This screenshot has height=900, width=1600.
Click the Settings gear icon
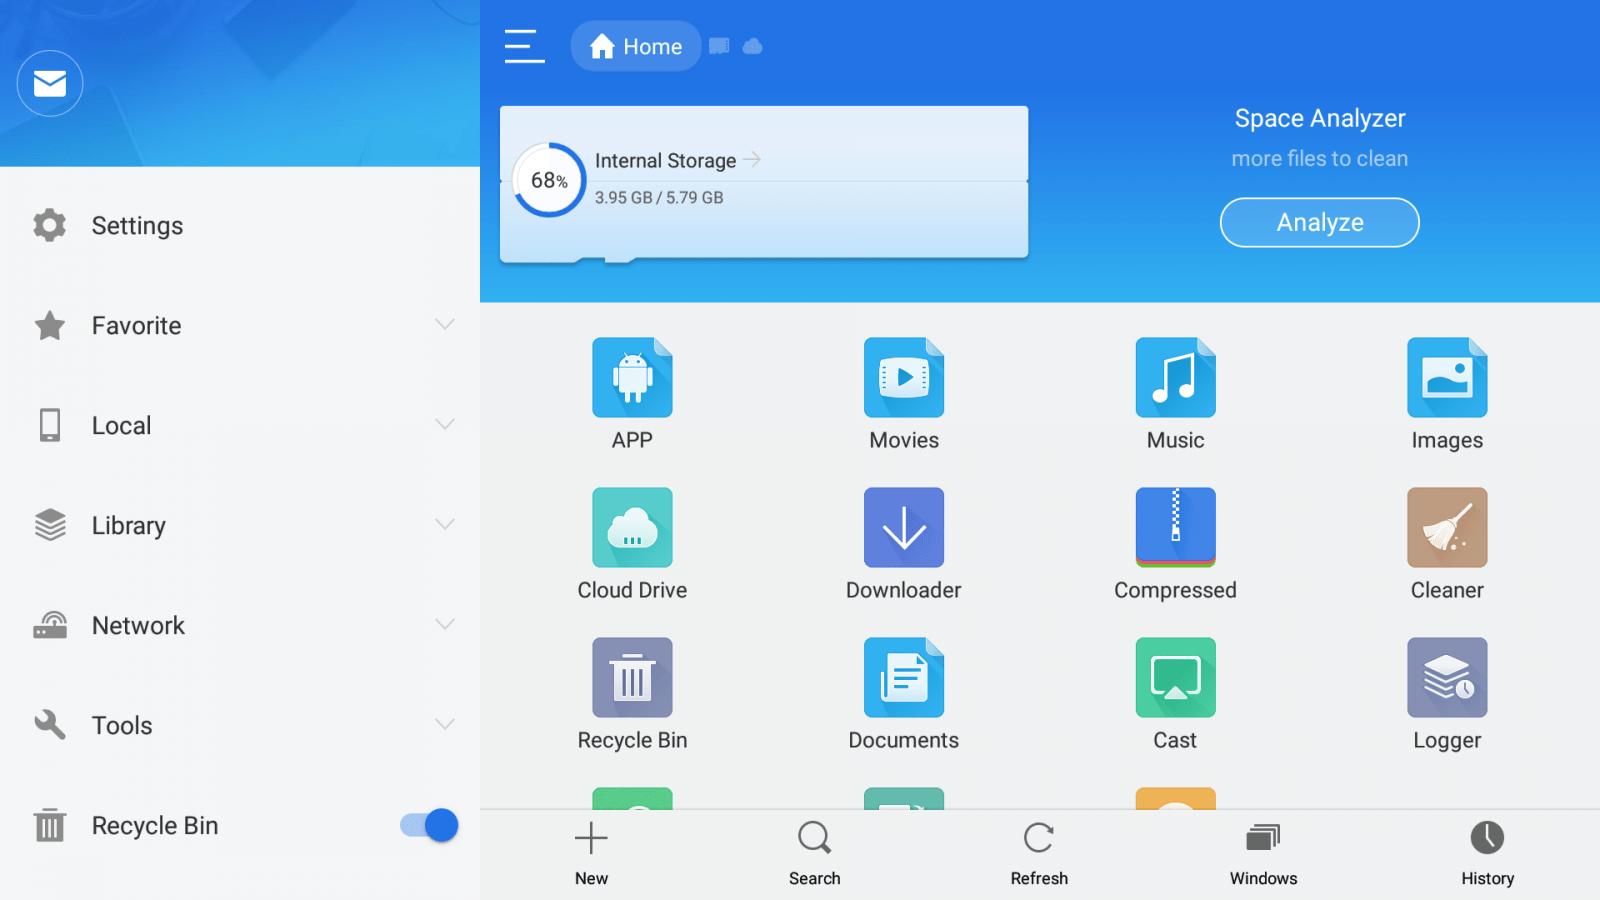tap(50, 225)
